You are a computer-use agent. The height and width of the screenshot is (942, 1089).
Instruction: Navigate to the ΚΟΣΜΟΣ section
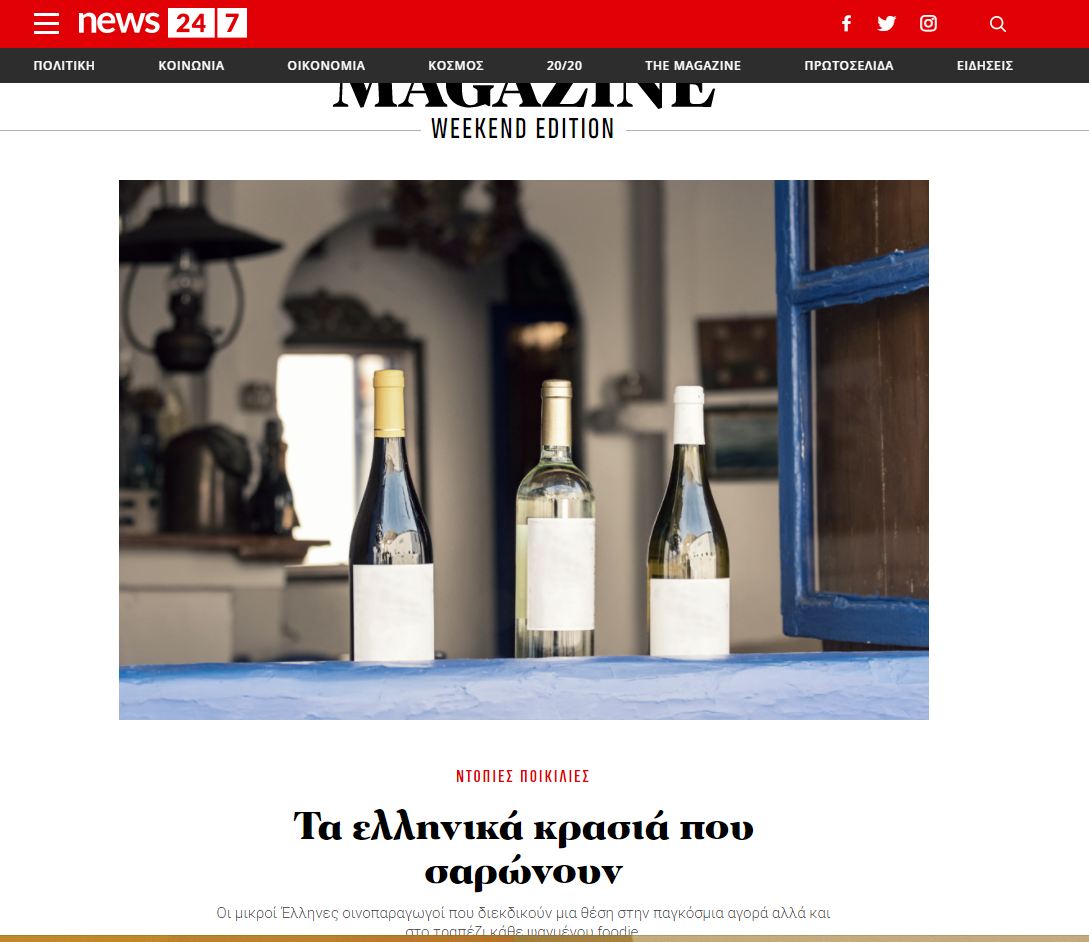pos(456,65)
